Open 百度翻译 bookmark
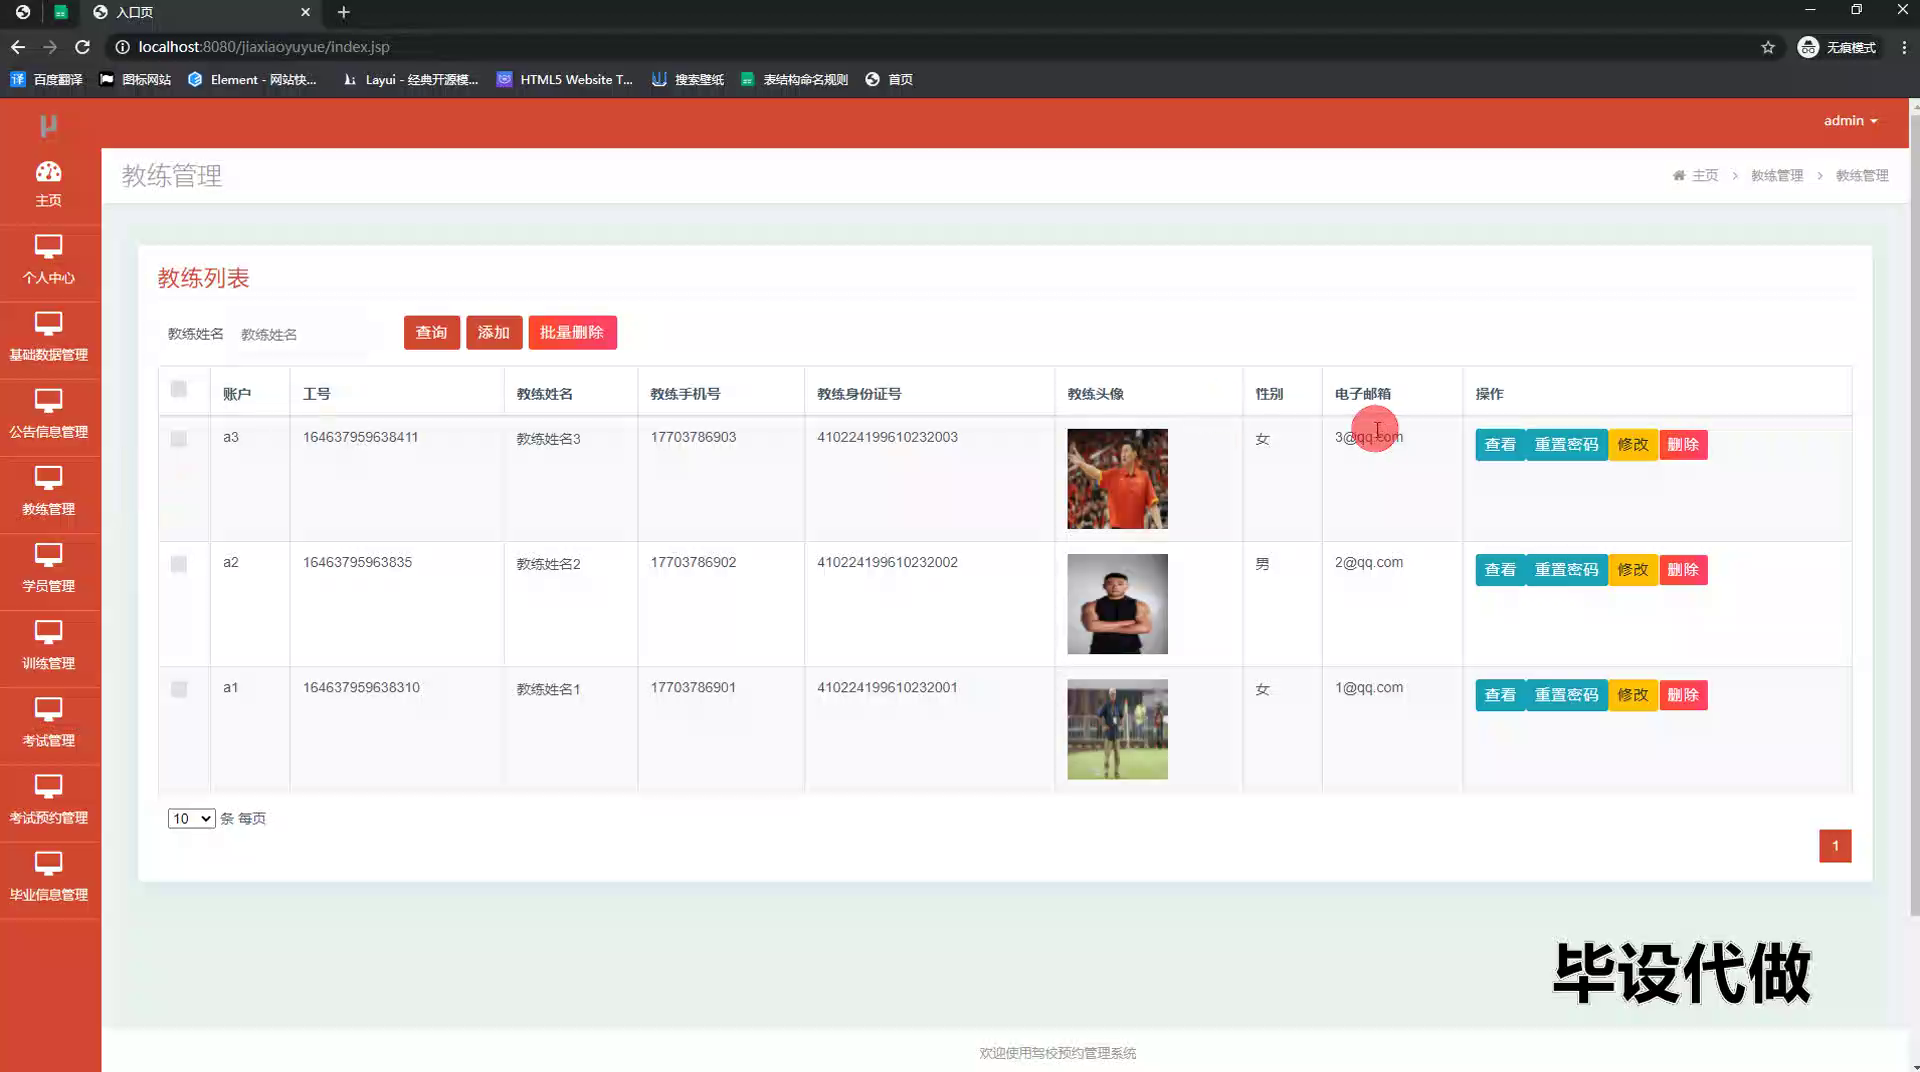Viewport: 1920px width, 1072px height. point(46,79)
